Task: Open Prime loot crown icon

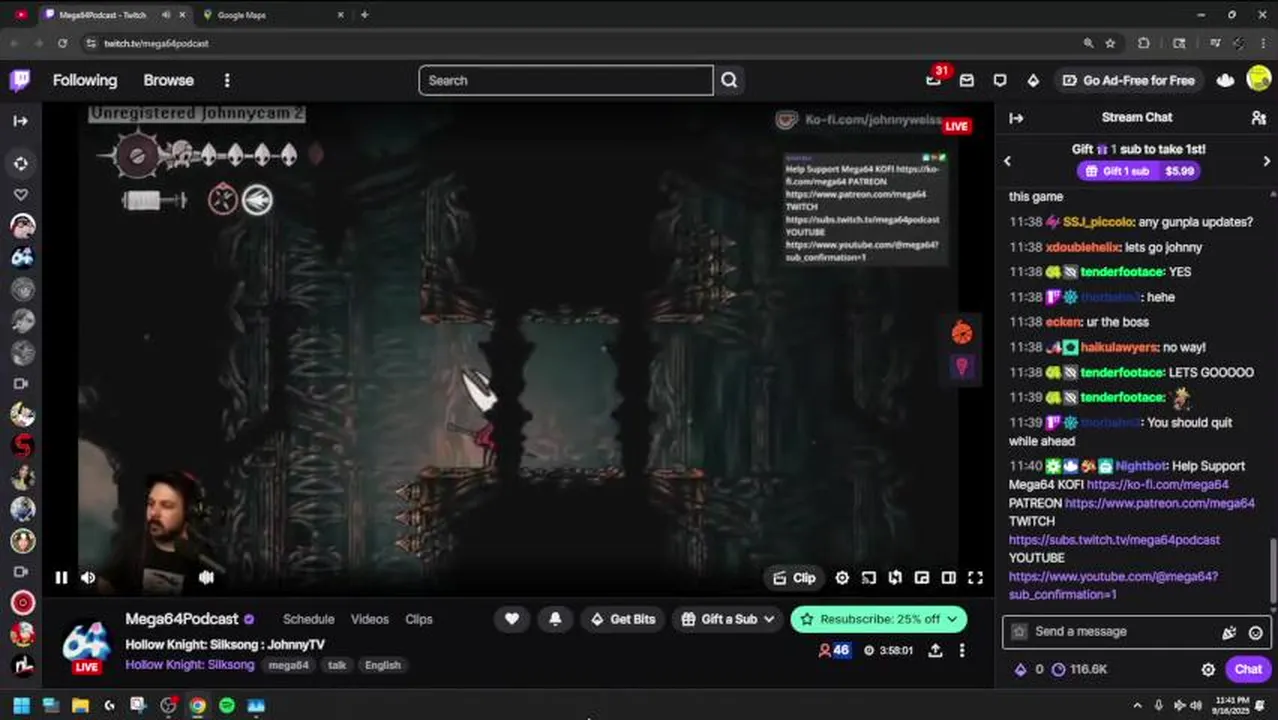Action: (x=1225, y=80)
